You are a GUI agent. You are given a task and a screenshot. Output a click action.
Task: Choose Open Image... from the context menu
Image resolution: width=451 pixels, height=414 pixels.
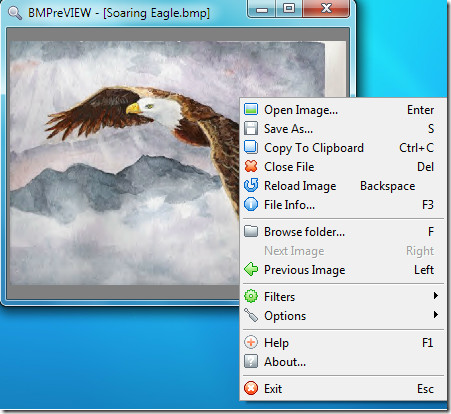pos(343,110)
